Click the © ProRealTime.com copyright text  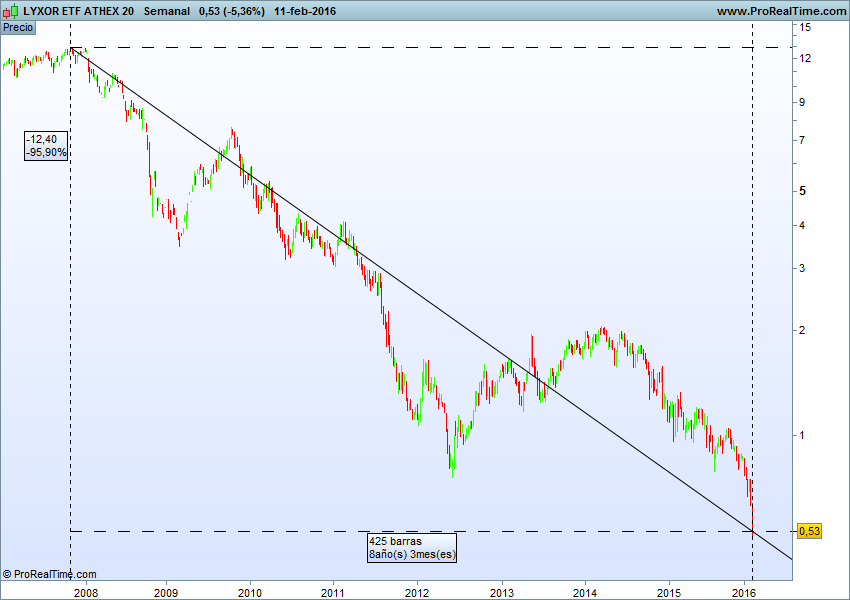click(50, 574)
